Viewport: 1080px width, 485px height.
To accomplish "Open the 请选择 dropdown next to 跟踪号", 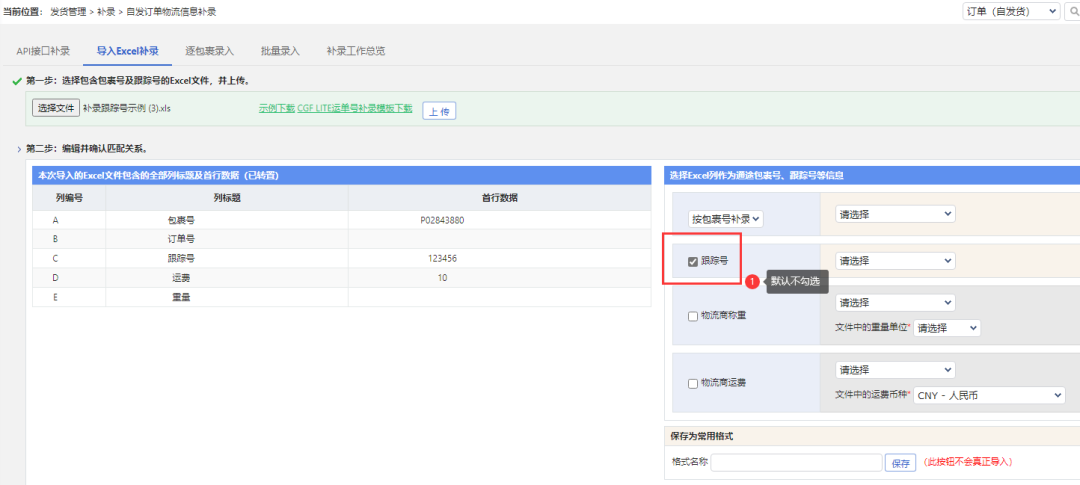I will (895, 261).
